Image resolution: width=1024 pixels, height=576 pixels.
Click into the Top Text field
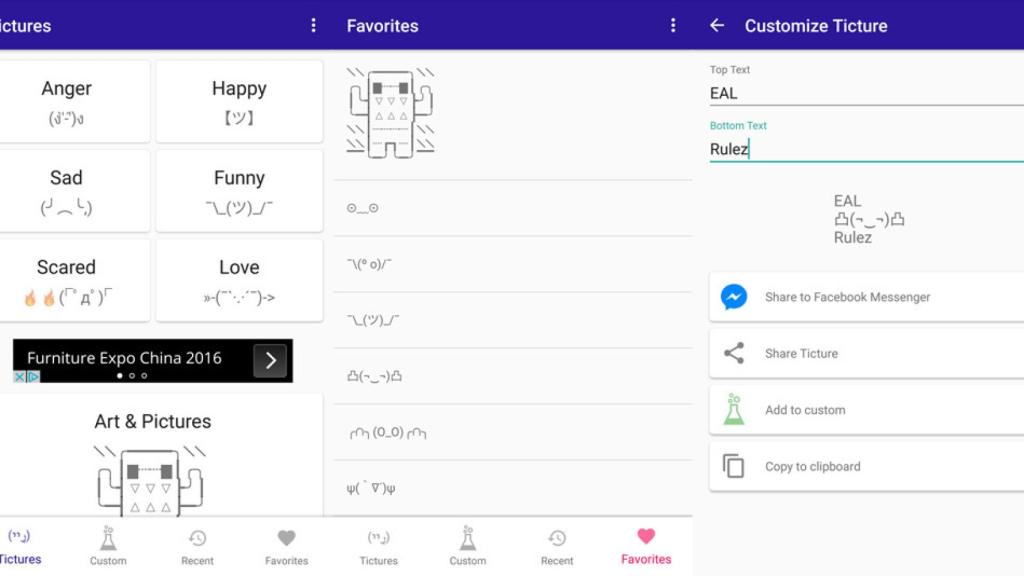pyautogui.click(x=865, y=93)
